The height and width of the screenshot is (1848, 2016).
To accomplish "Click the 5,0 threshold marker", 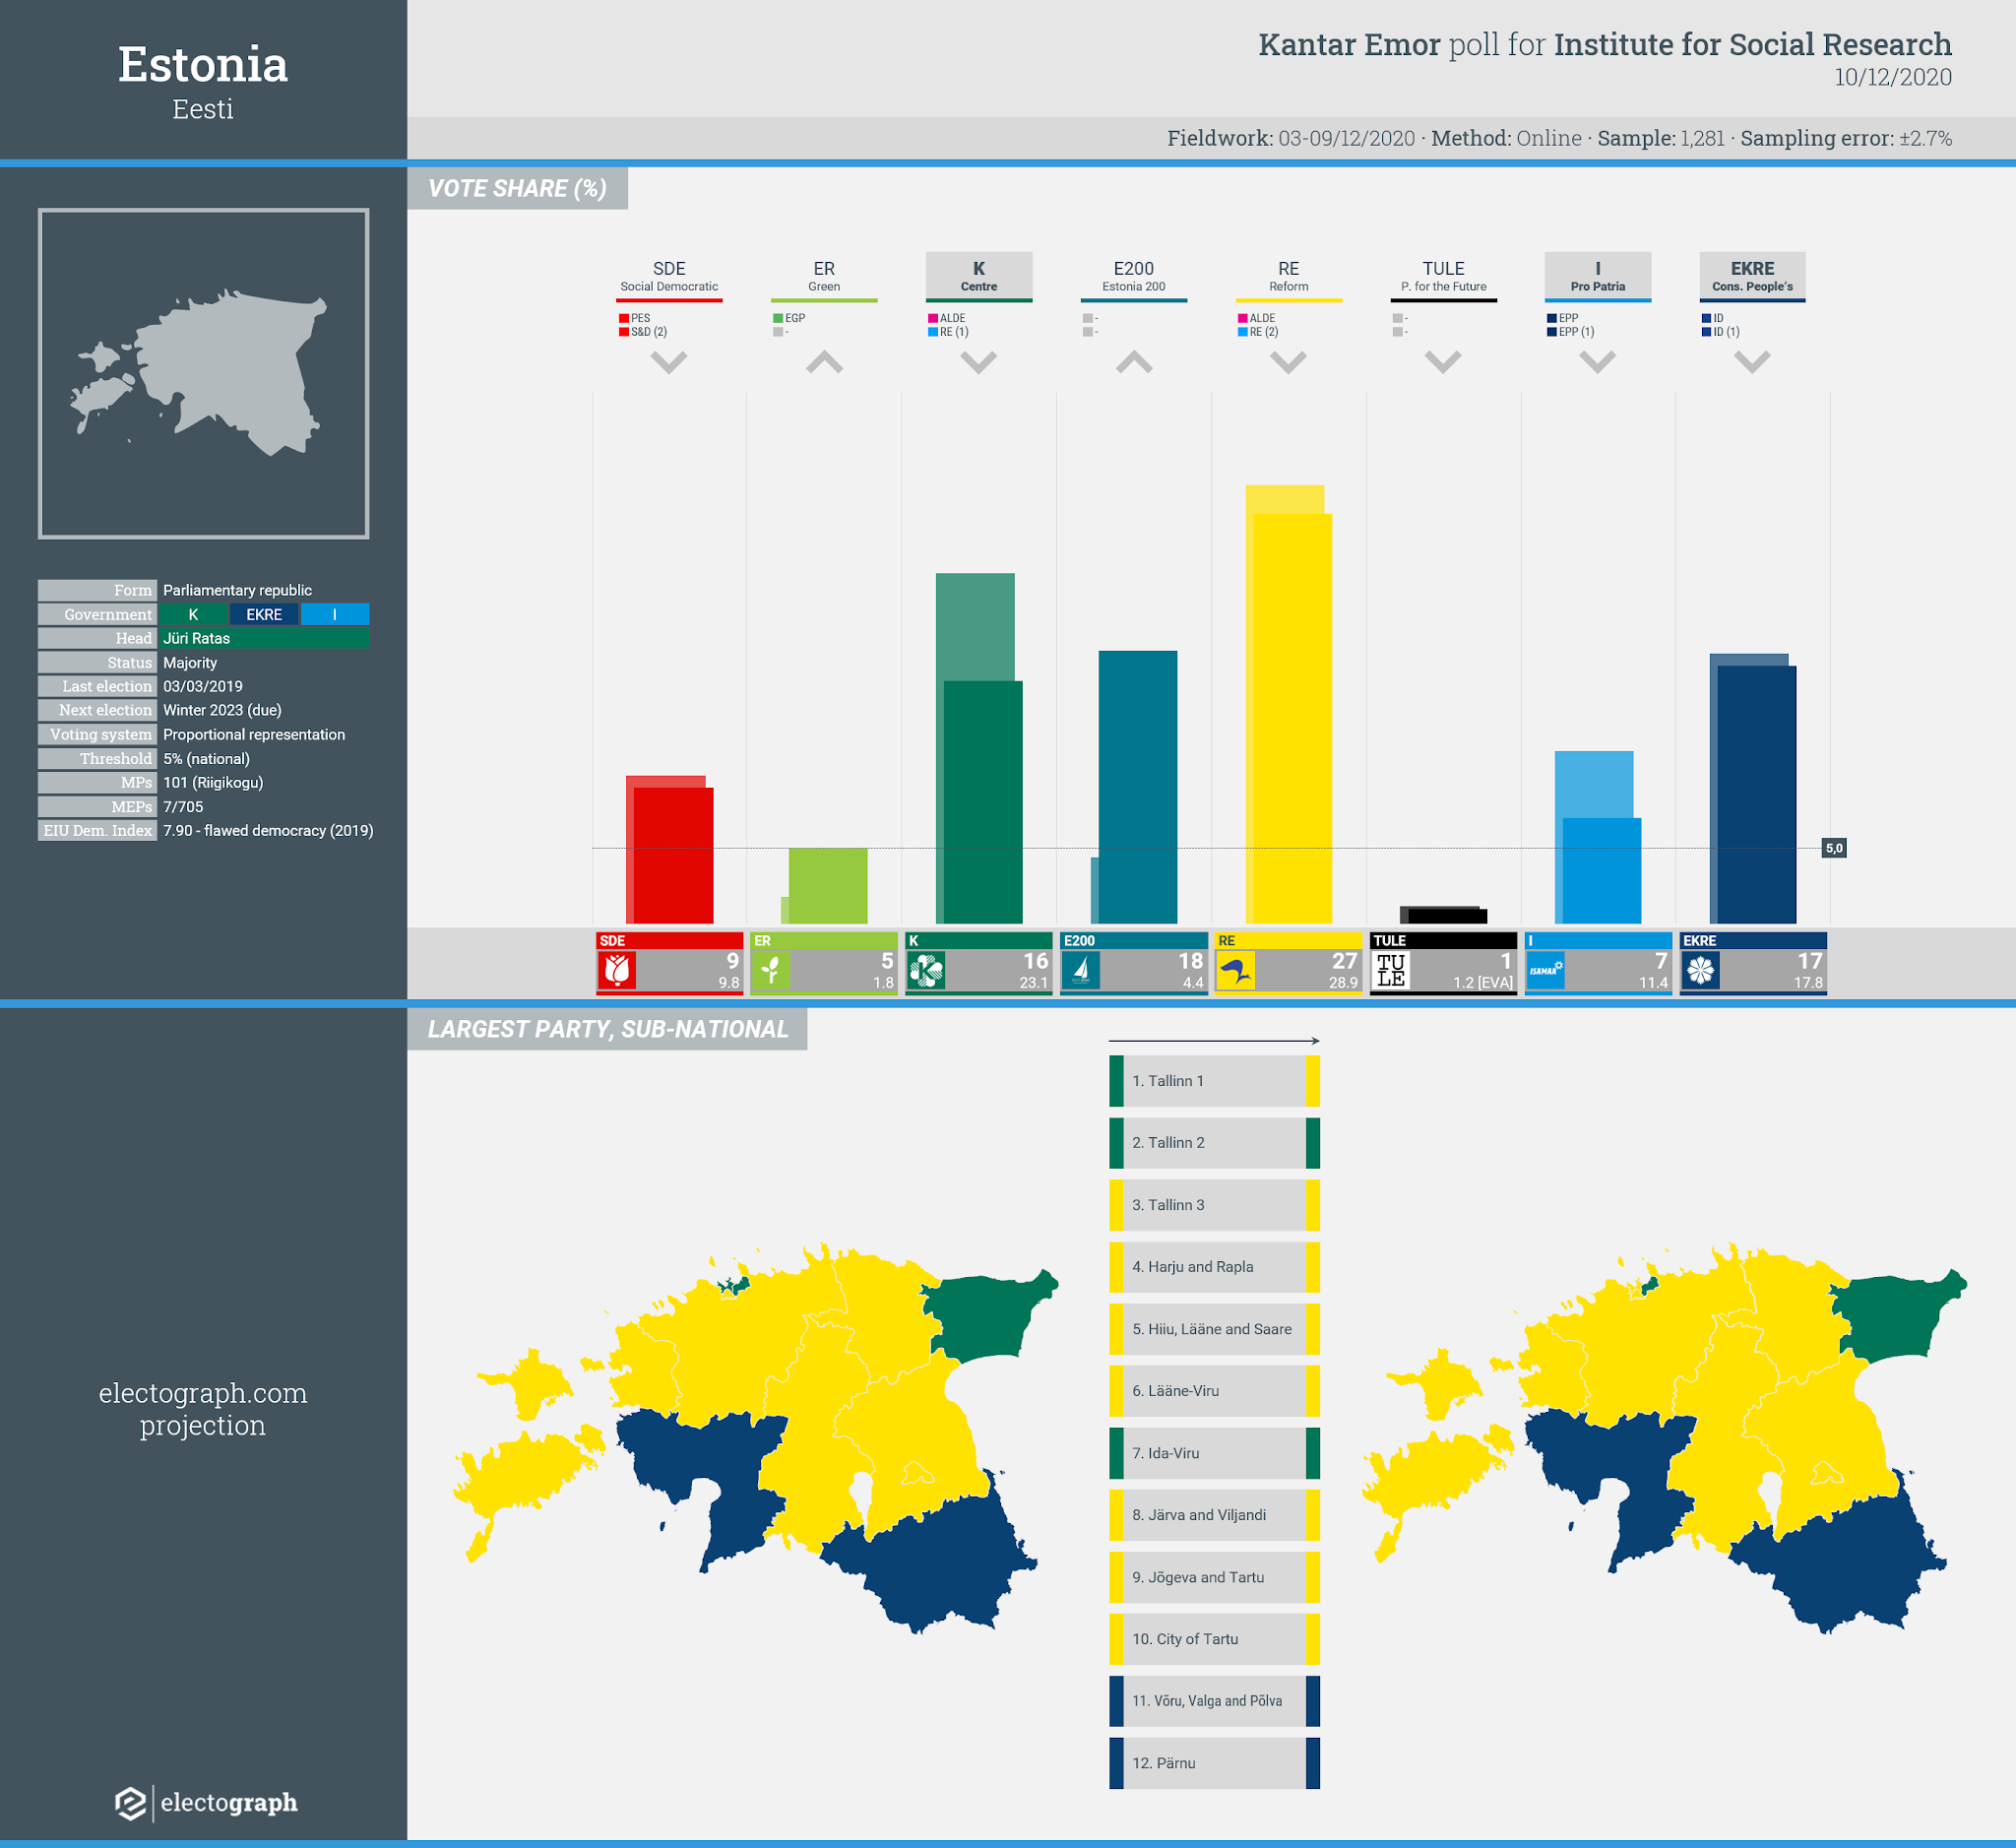I will (x=1834, y=848).
